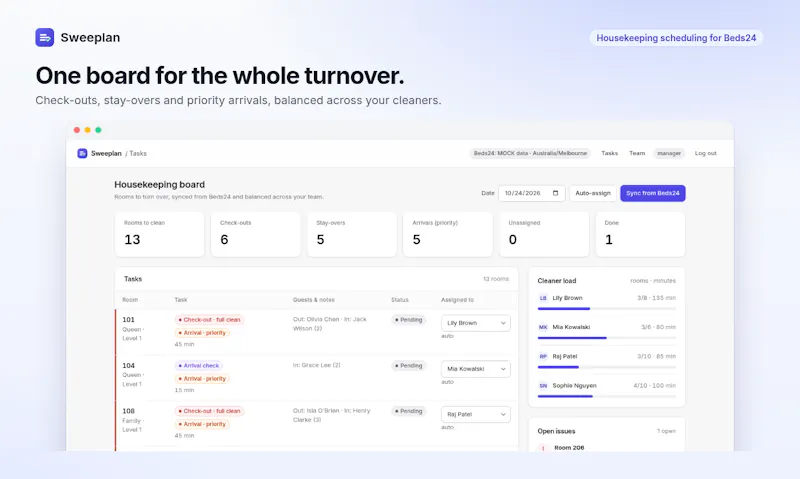Click the Done 1 stat card
Screen dimensions: 800x479
640,234
